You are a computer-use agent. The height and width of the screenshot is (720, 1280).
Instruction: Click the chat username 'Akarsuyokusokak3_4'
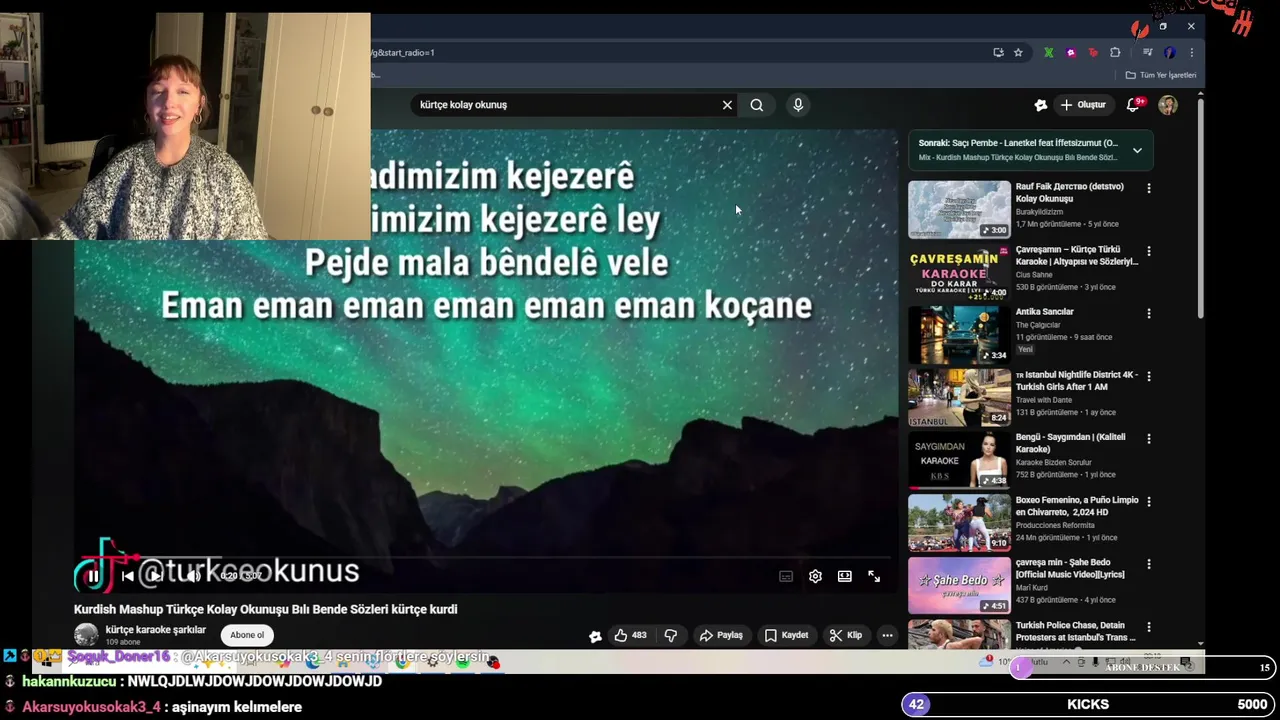(91, 707)
